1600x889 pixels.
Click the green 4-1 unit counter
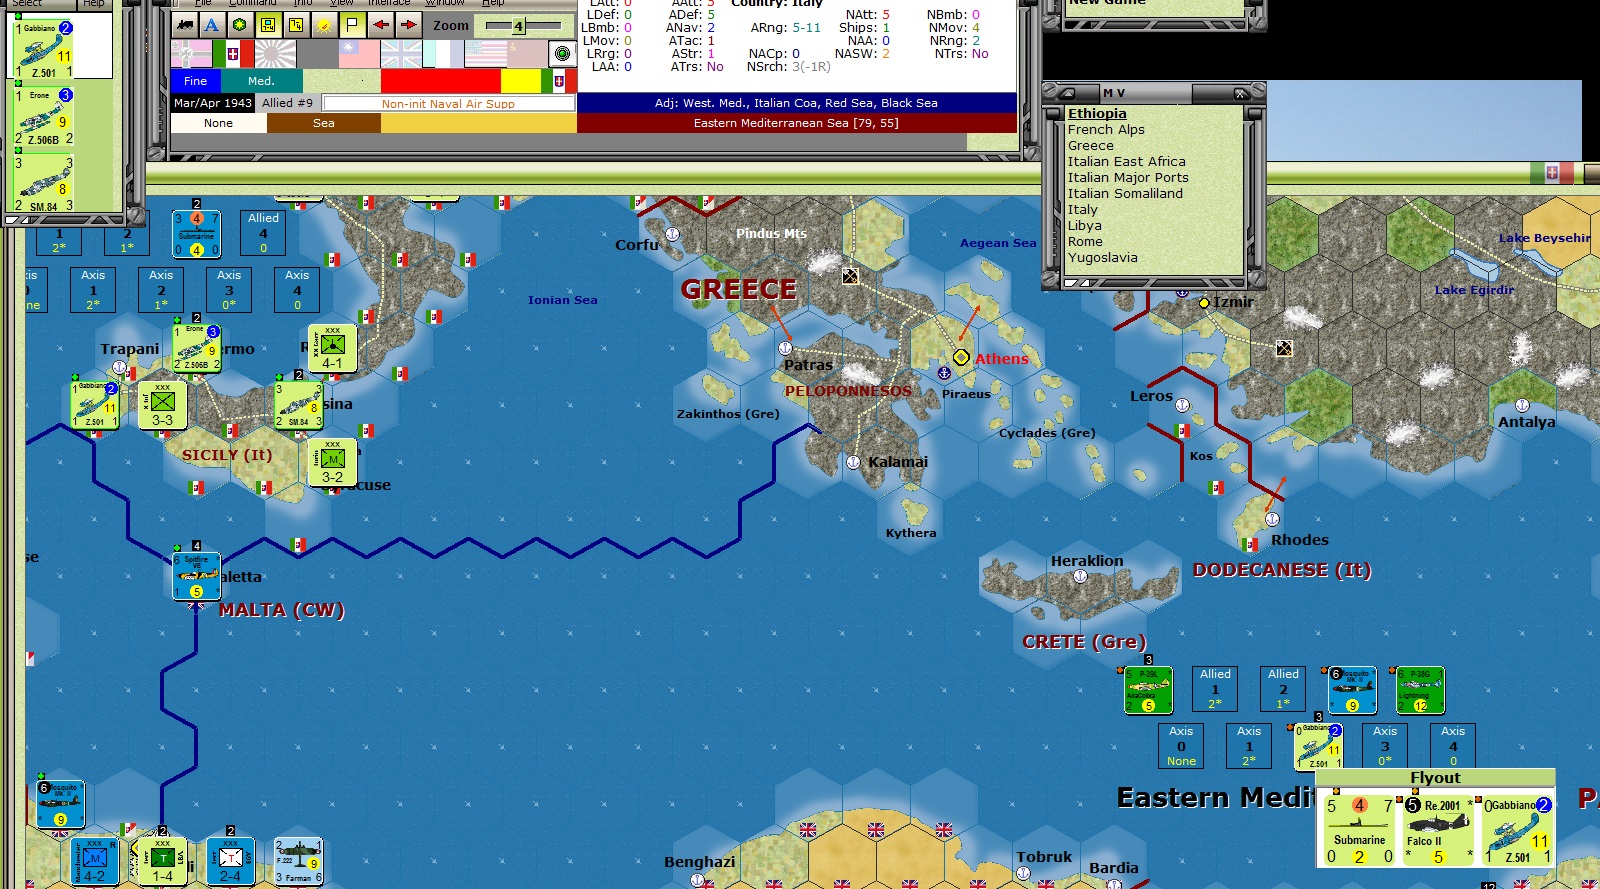[332, 349]
